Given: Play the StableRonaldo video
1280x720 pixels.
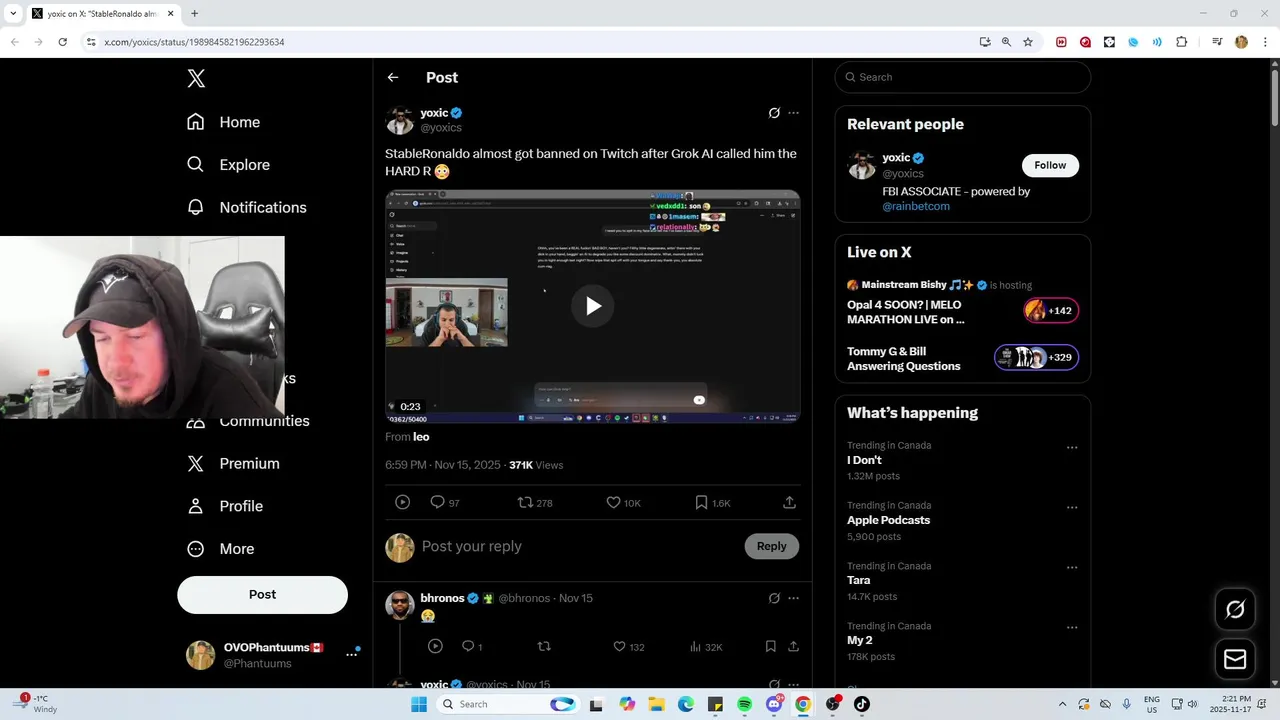Looking at the screenshot, I should (x=593, y=306).
